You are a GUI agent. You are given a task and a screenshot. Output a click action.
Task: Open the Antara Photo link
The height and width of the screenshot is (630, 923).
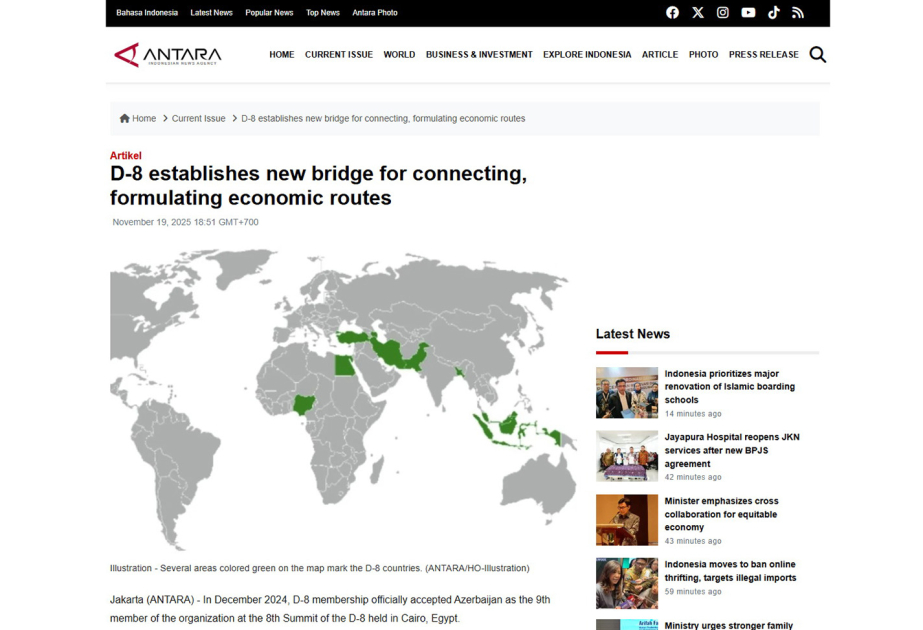click(x=375, y=12)
